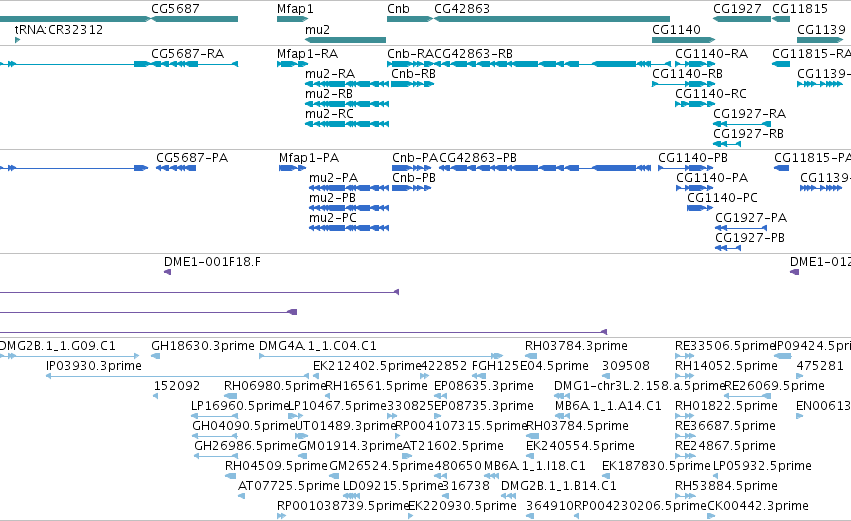This screenshot has width=851, height=521.
Task: Select the CG1140-RC transcript label
Action: pyautogui.click(x=711, y=94)
